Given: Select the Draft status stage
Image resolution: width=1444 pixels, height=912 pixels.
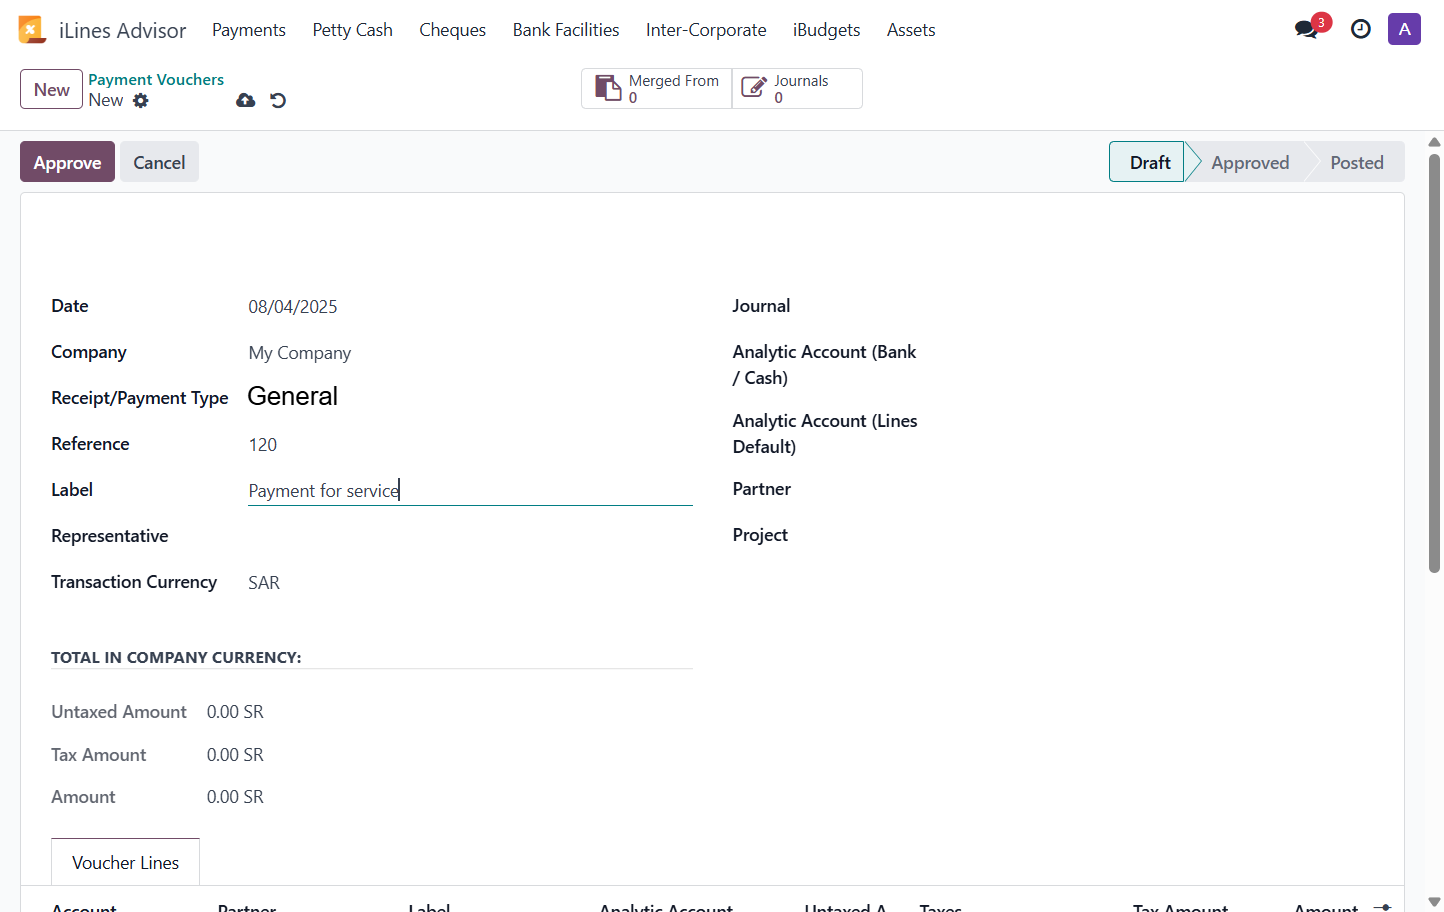Looking at the screenshot, I should (1147, 162).
